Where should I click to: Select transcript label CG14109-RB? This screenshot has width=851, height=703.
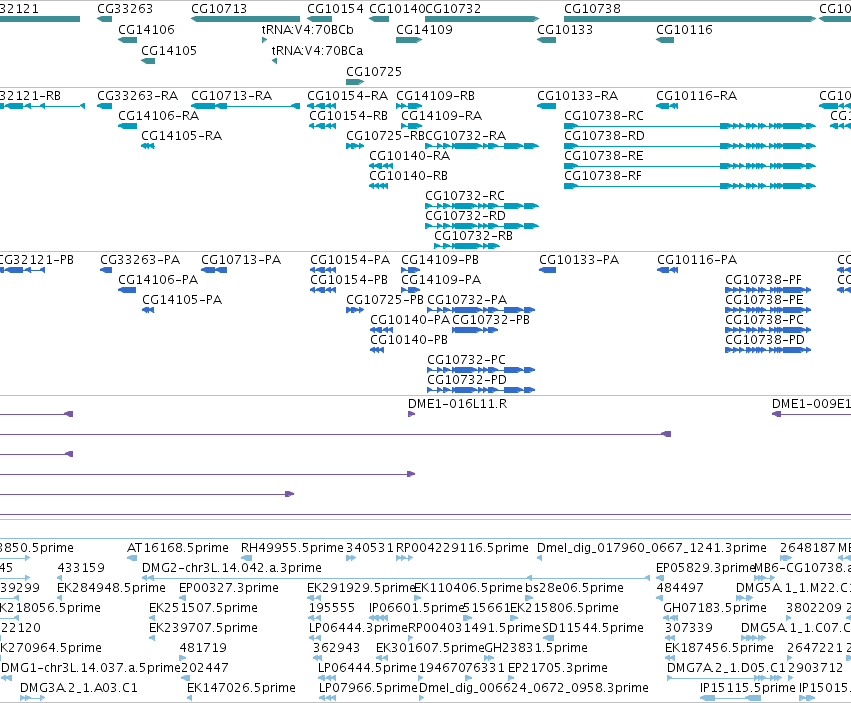click(435, 96)
